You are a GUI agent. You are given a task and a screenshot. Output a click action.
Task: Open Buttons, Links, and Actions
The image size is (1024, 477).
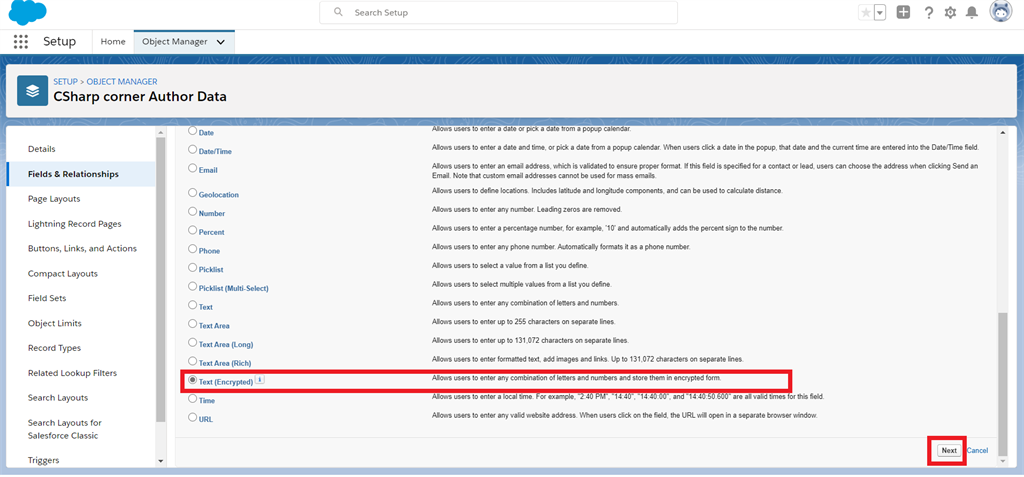tap(82, 248)
